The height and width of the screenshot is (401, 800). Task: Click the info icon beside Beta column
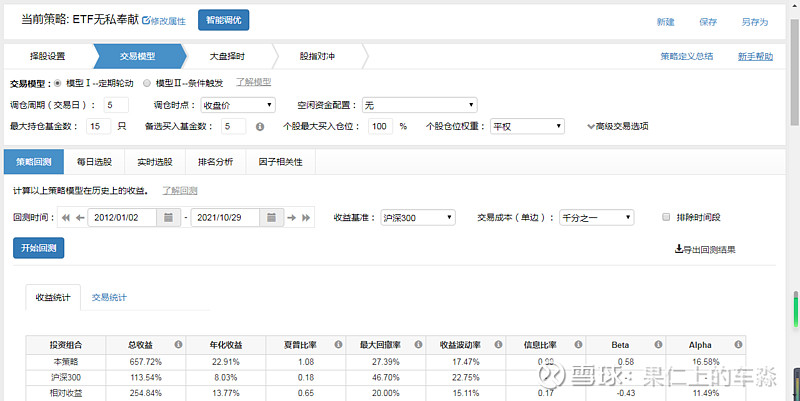[658, 345]
